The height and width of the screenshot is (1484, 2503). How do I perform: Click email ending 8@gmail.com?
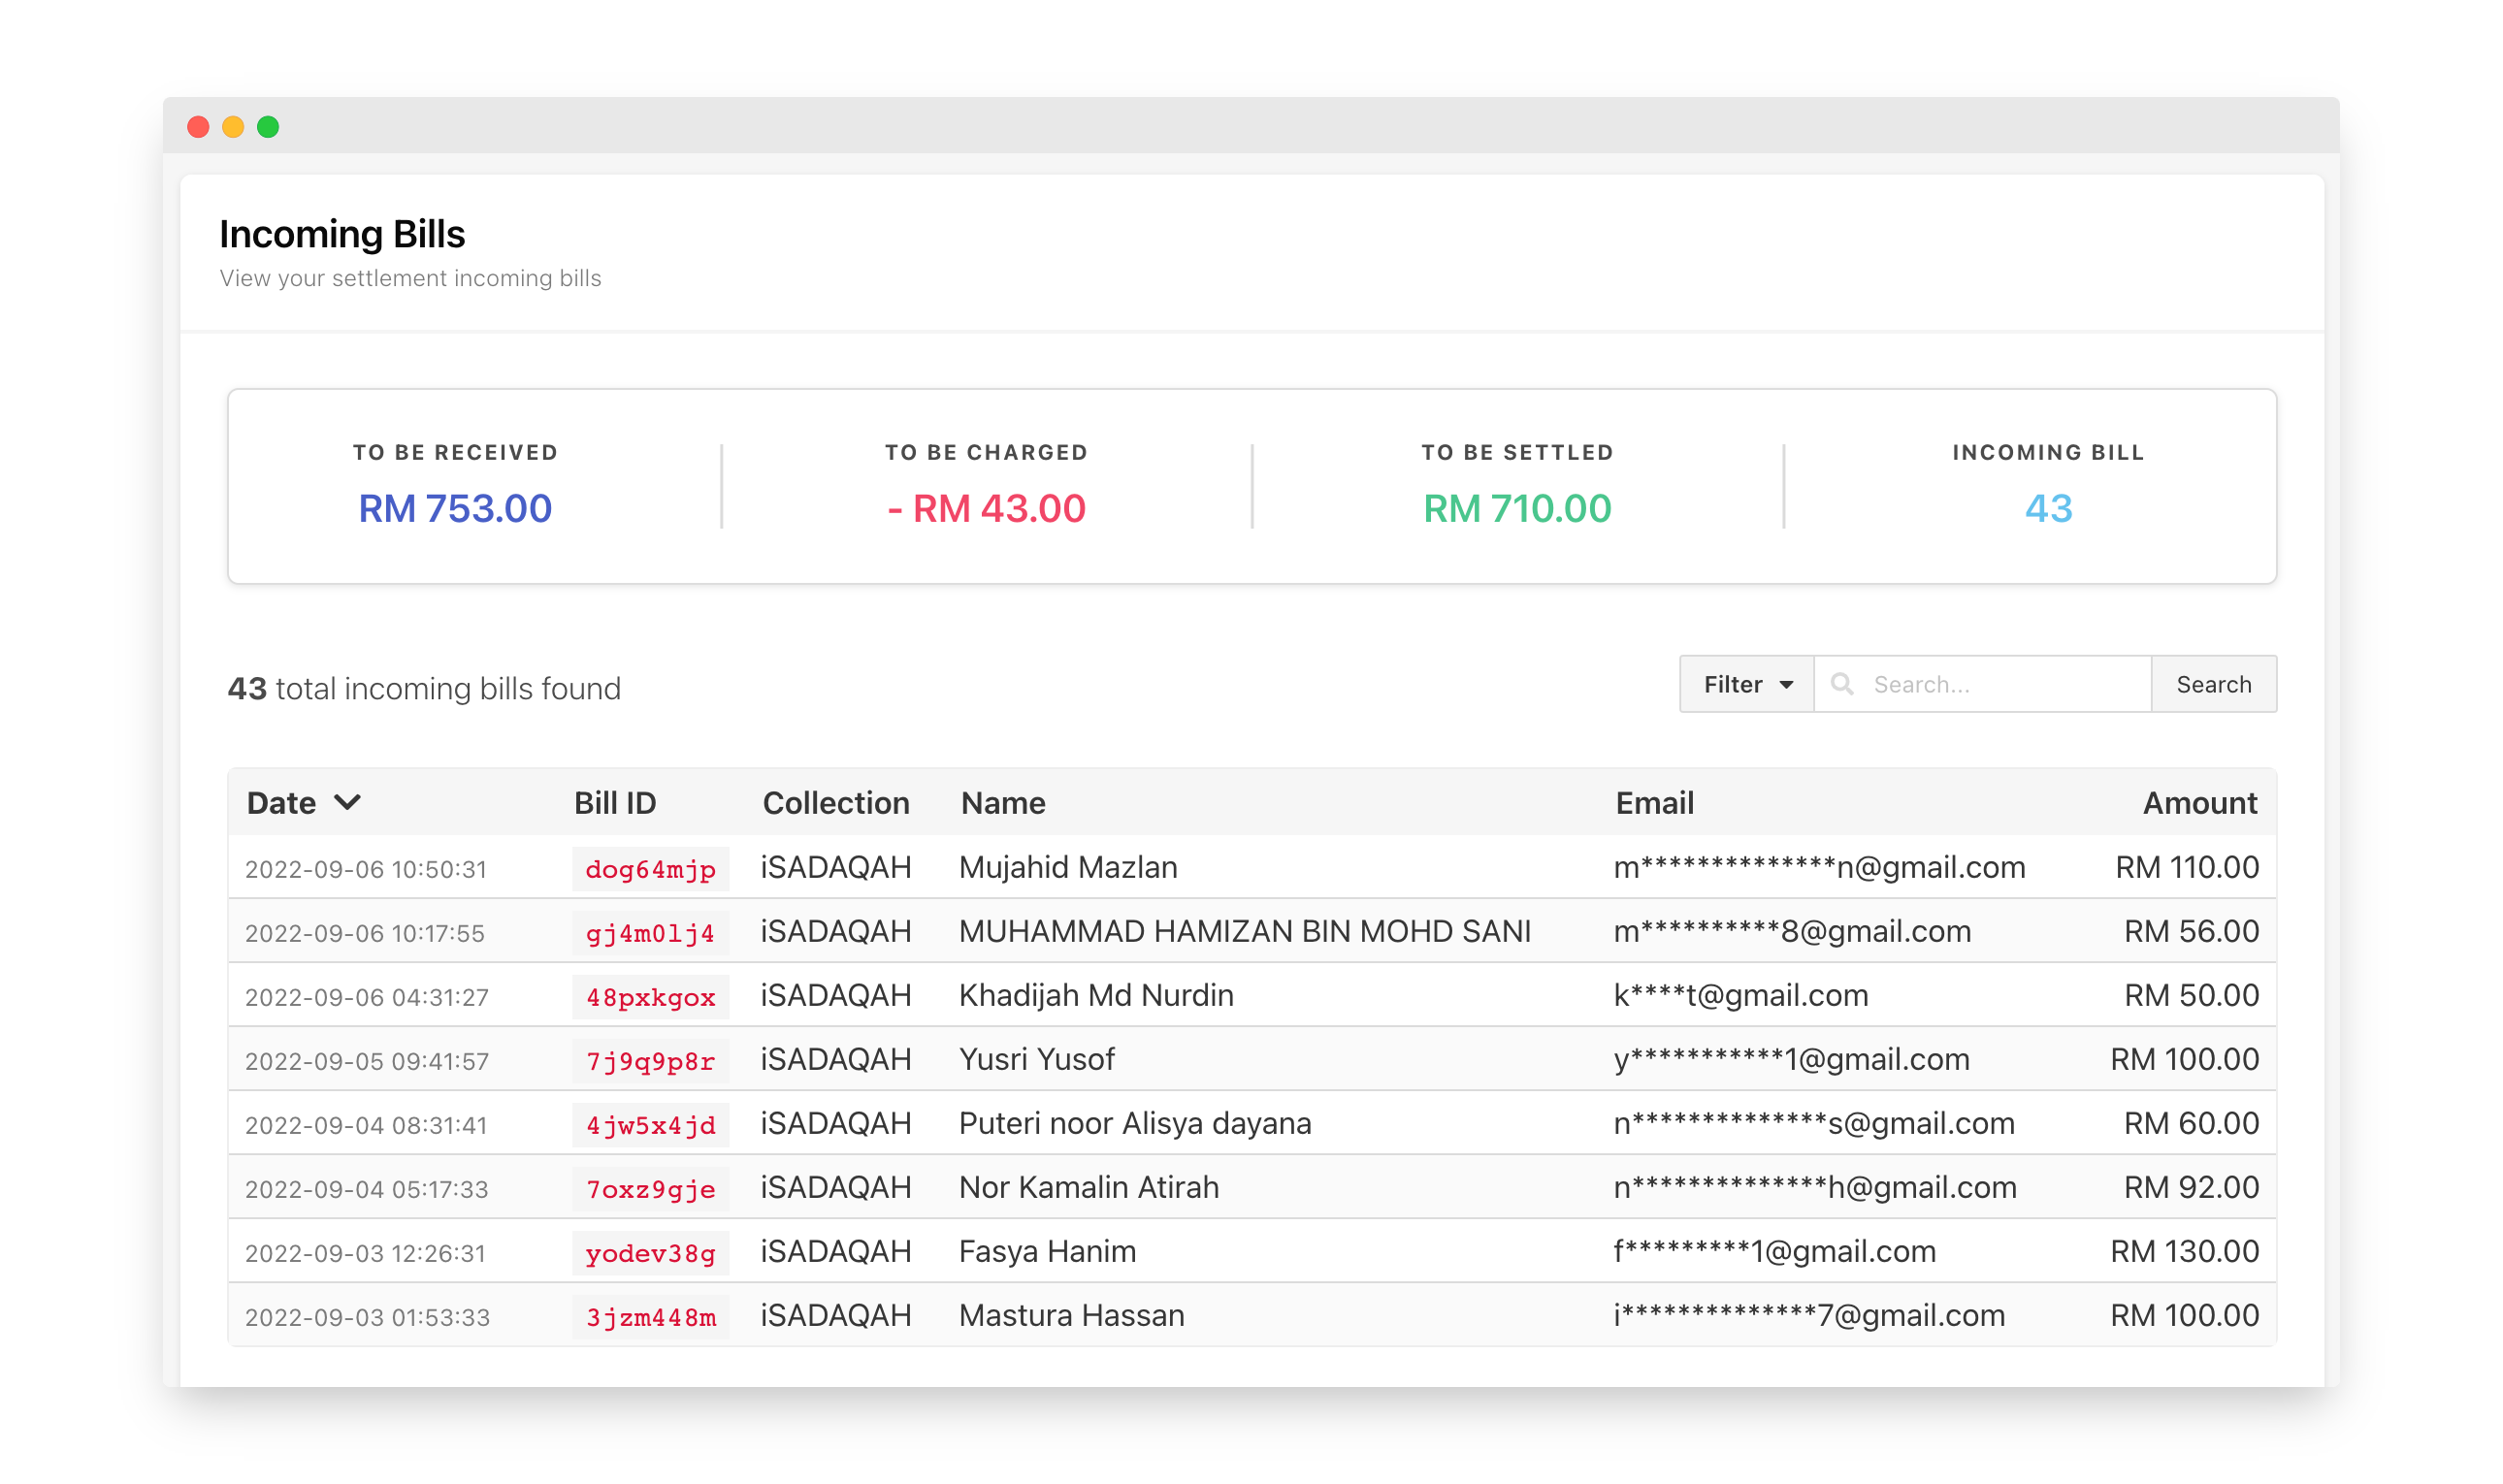1792,931
